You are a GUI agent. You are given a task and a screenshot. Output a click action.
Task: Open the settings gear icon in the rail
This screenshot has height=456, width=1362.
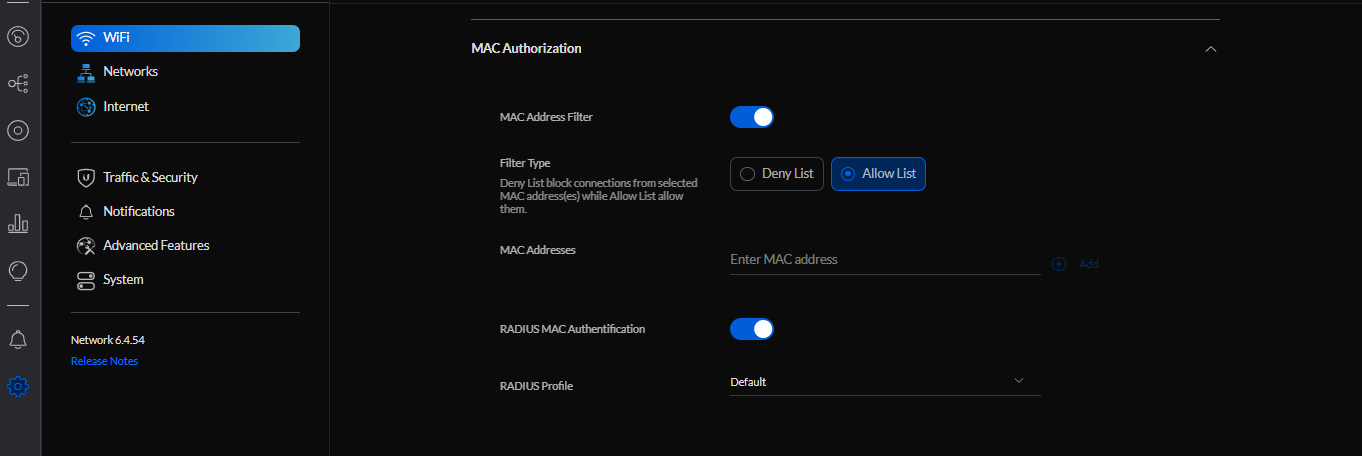(x=18, y=386)
